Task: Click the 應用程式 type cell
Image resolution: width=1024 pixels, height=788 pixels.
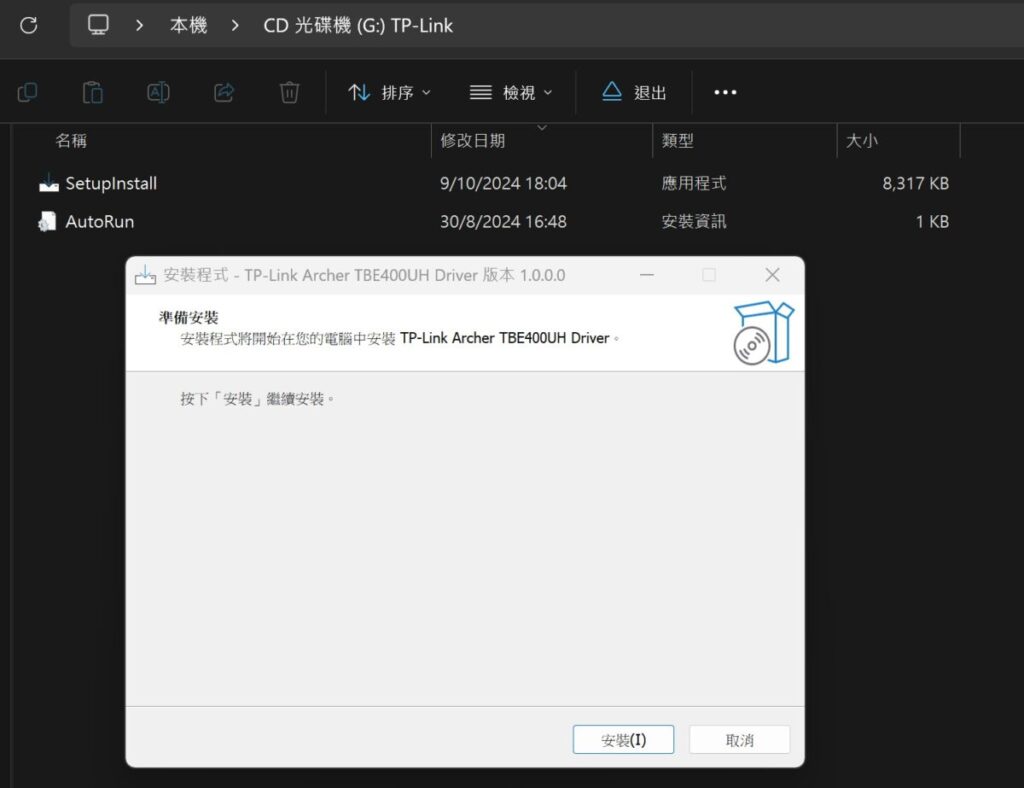Action: tap(694, 183)
